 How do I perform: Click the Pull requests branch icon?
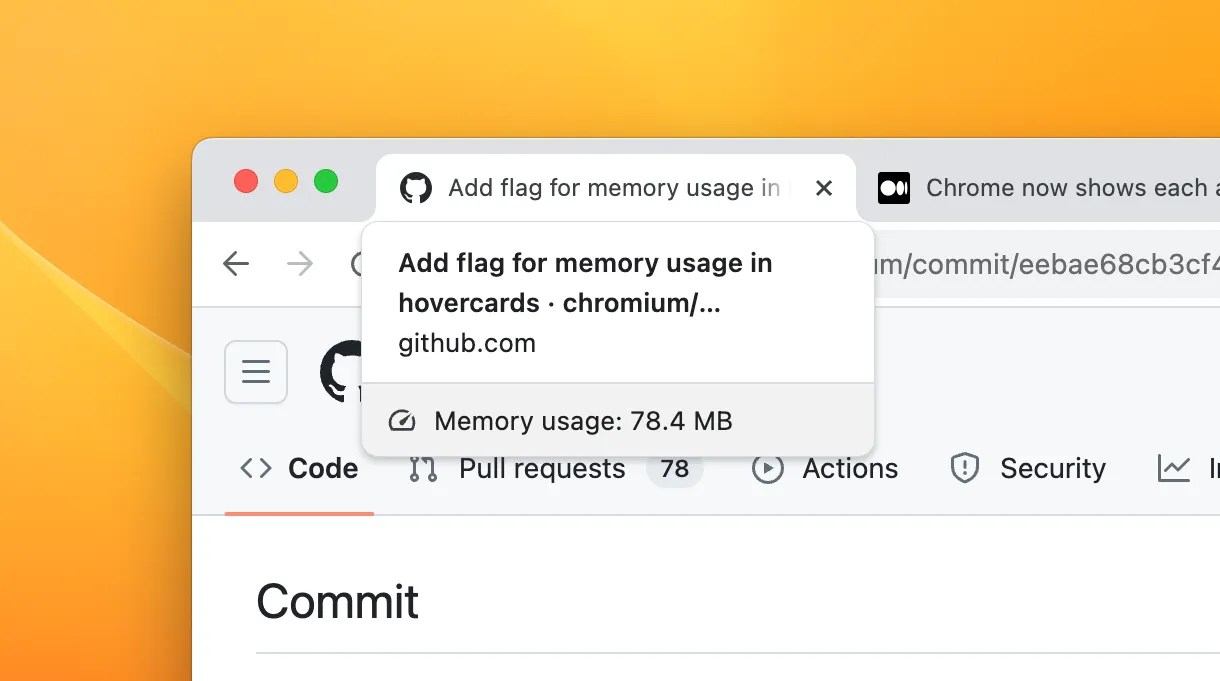(x=421, y=467)
